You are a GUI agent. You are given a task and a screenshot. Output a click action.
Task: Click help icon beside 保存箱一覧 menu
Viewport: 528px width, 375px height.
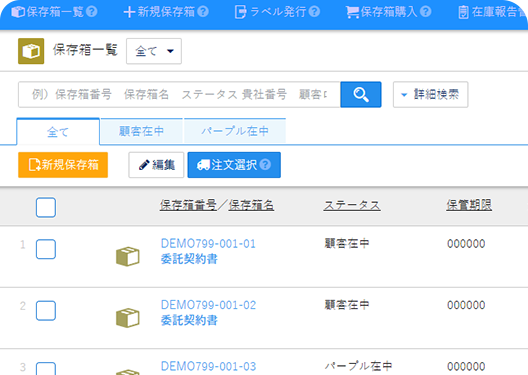92,12
